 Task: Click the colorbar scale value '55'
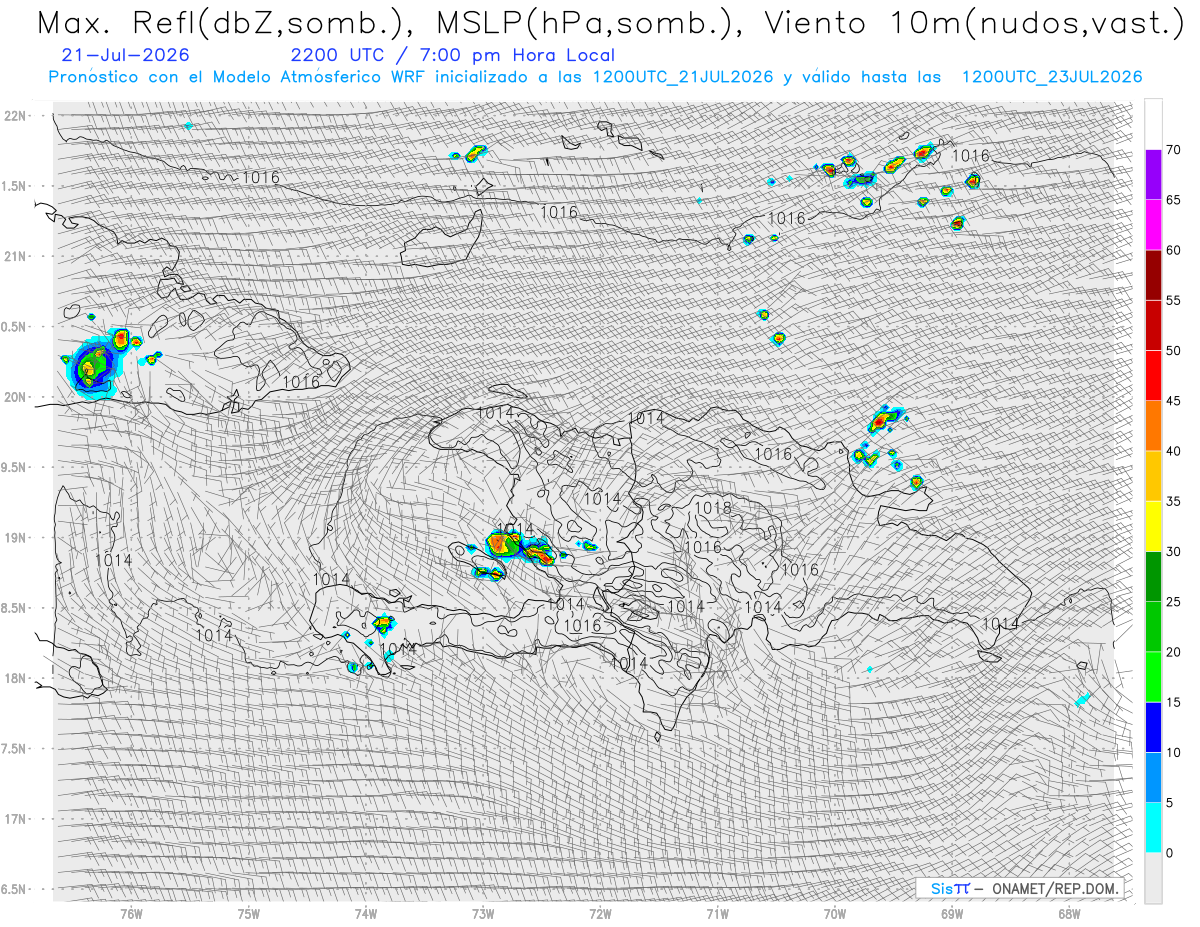[x=1174, y=300]
